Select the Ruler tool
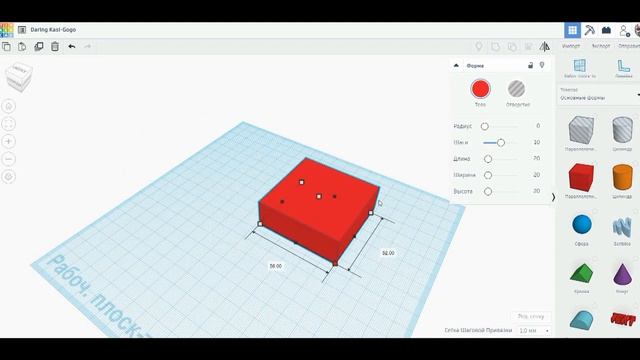This screenshot has width=640, height=360. click(x=624, y=68)
